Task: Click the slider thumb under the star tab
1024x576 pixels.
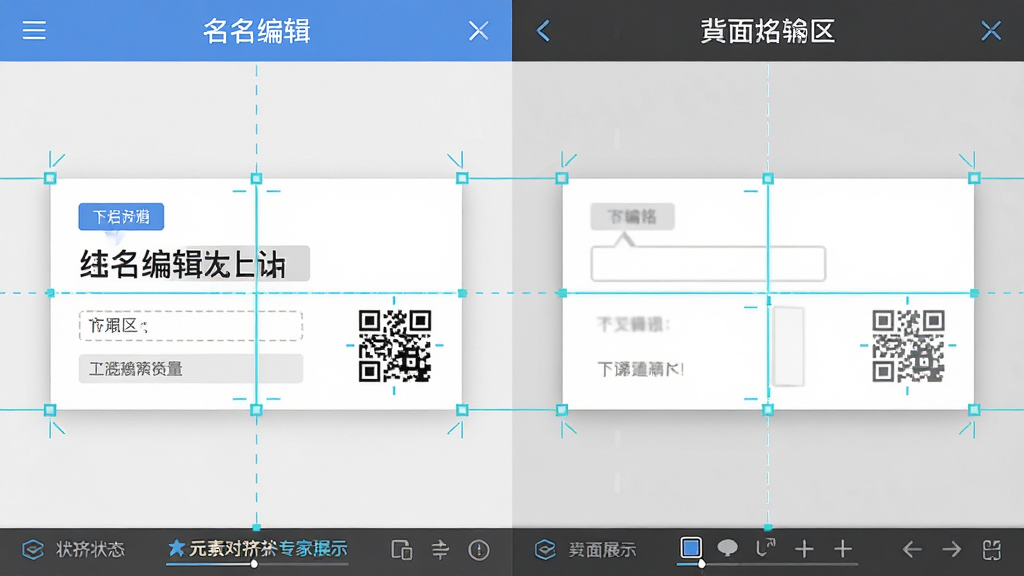Action: point(254,564)
